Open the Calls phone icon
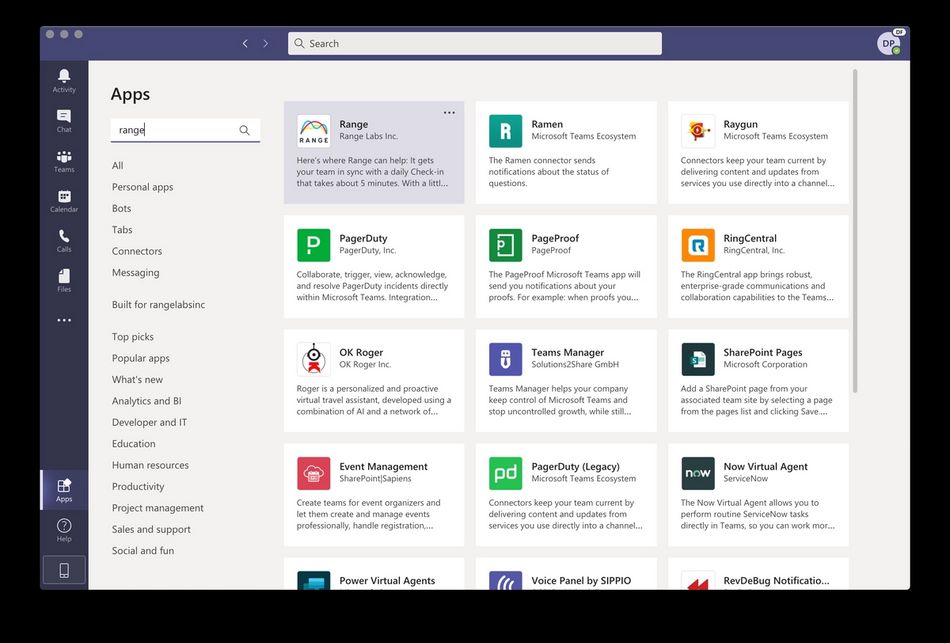The image size is (950, 643). 64,236
